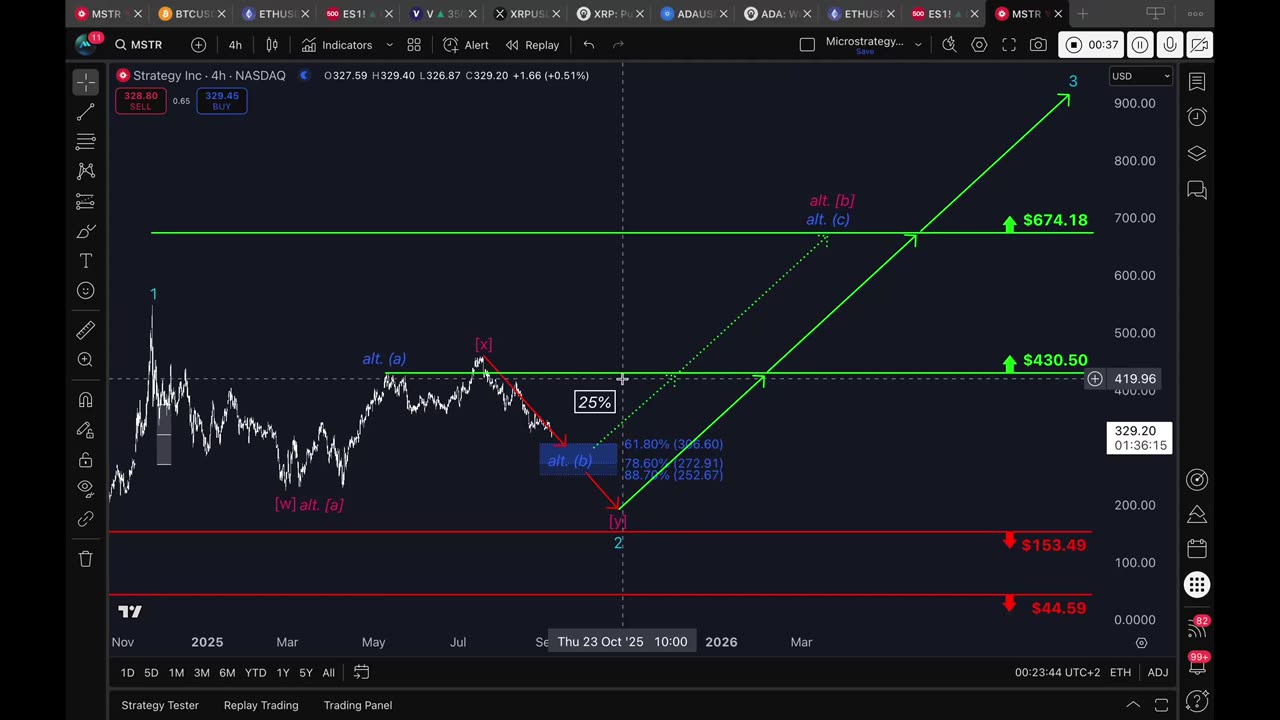Pause the screen recording
The image size is (1280, 720).
(1140, 45)
